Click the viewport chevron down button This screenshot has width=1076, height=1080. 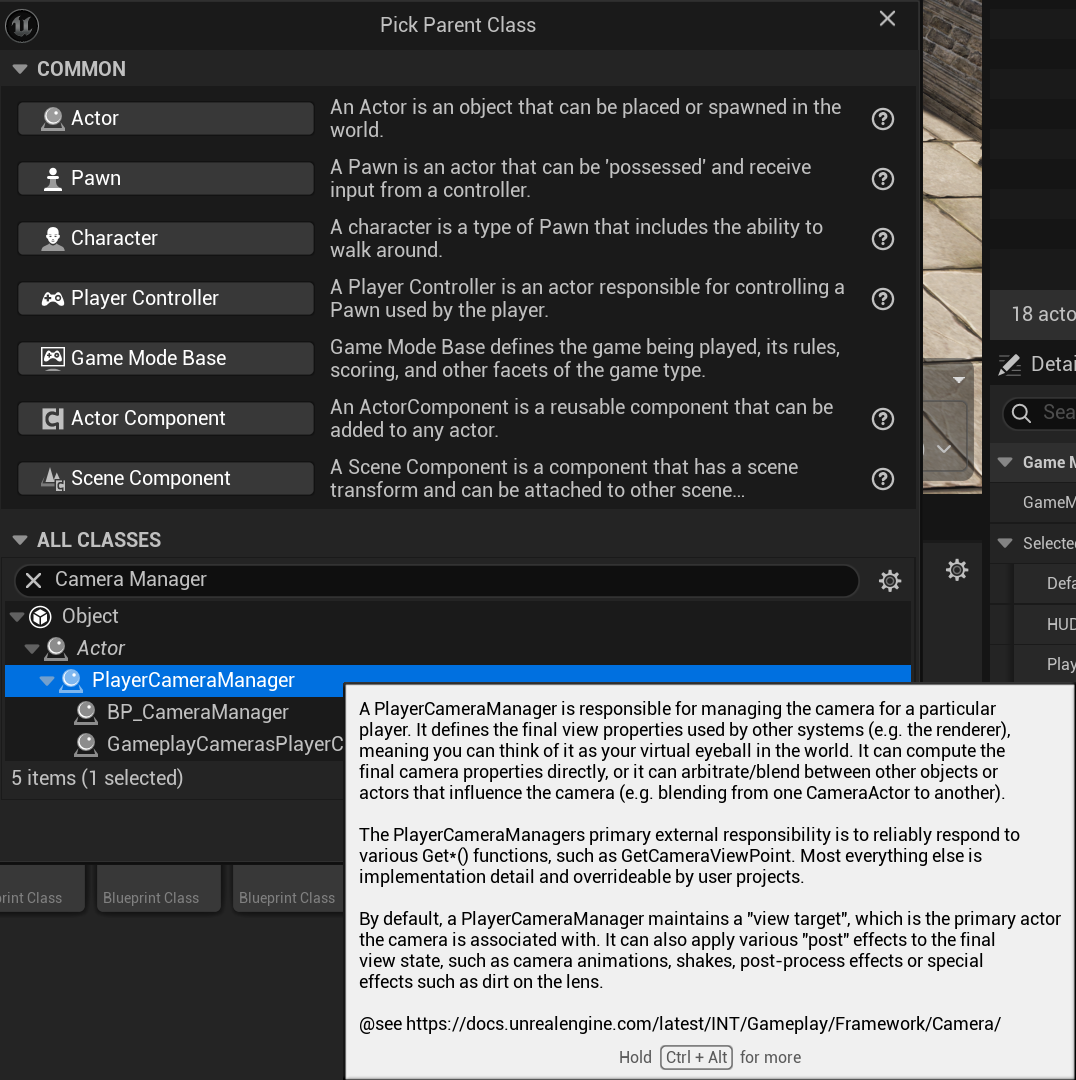(x=944, y=448)
